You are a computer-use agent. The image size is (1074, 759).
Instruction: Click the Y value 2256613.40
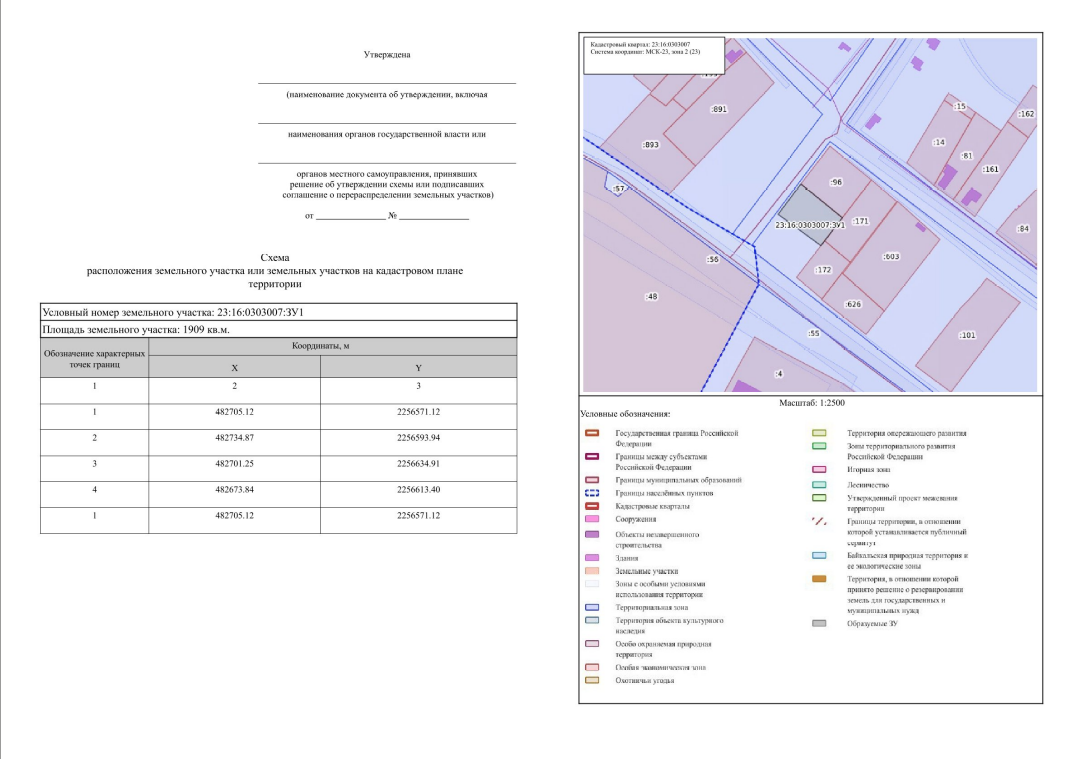419,490
